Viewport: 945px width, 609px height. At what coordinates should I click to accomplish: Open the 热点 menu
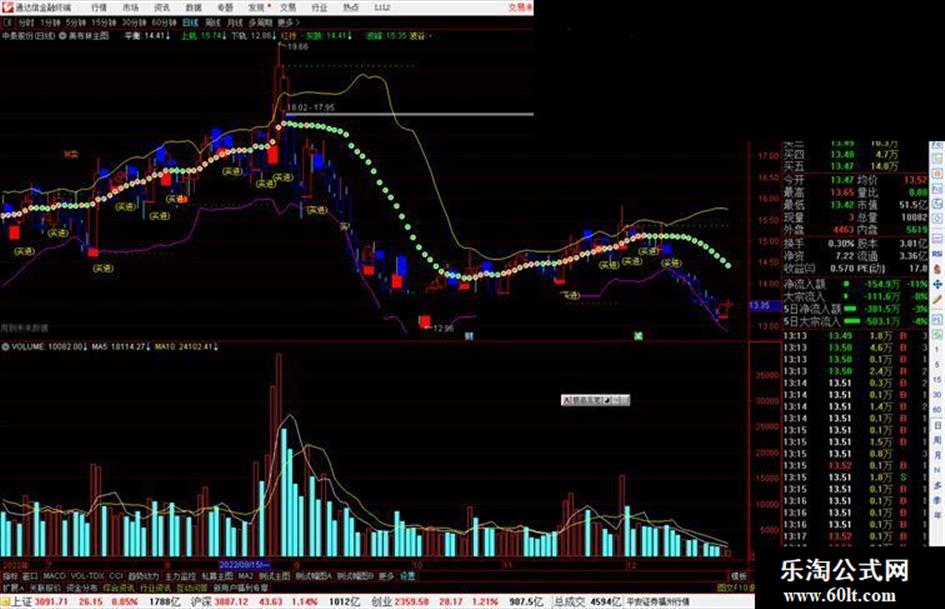(351, 8)
